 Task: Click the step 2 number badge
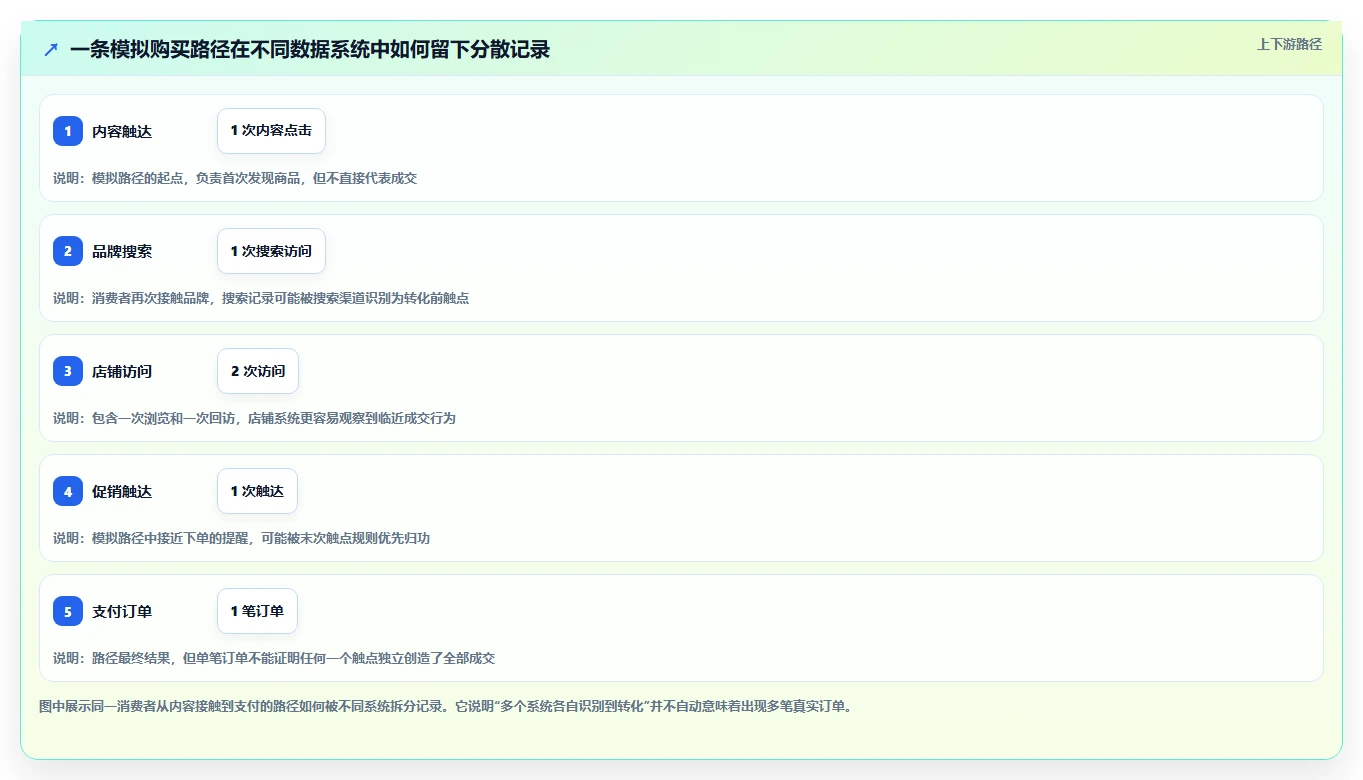(x=68, y=251)
